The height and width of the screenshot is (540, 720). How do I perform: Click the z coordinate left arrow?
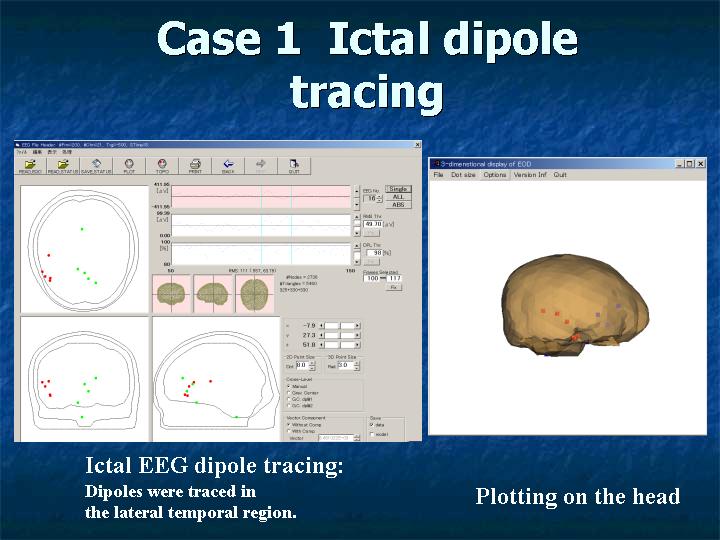click(x=321, y=345)
